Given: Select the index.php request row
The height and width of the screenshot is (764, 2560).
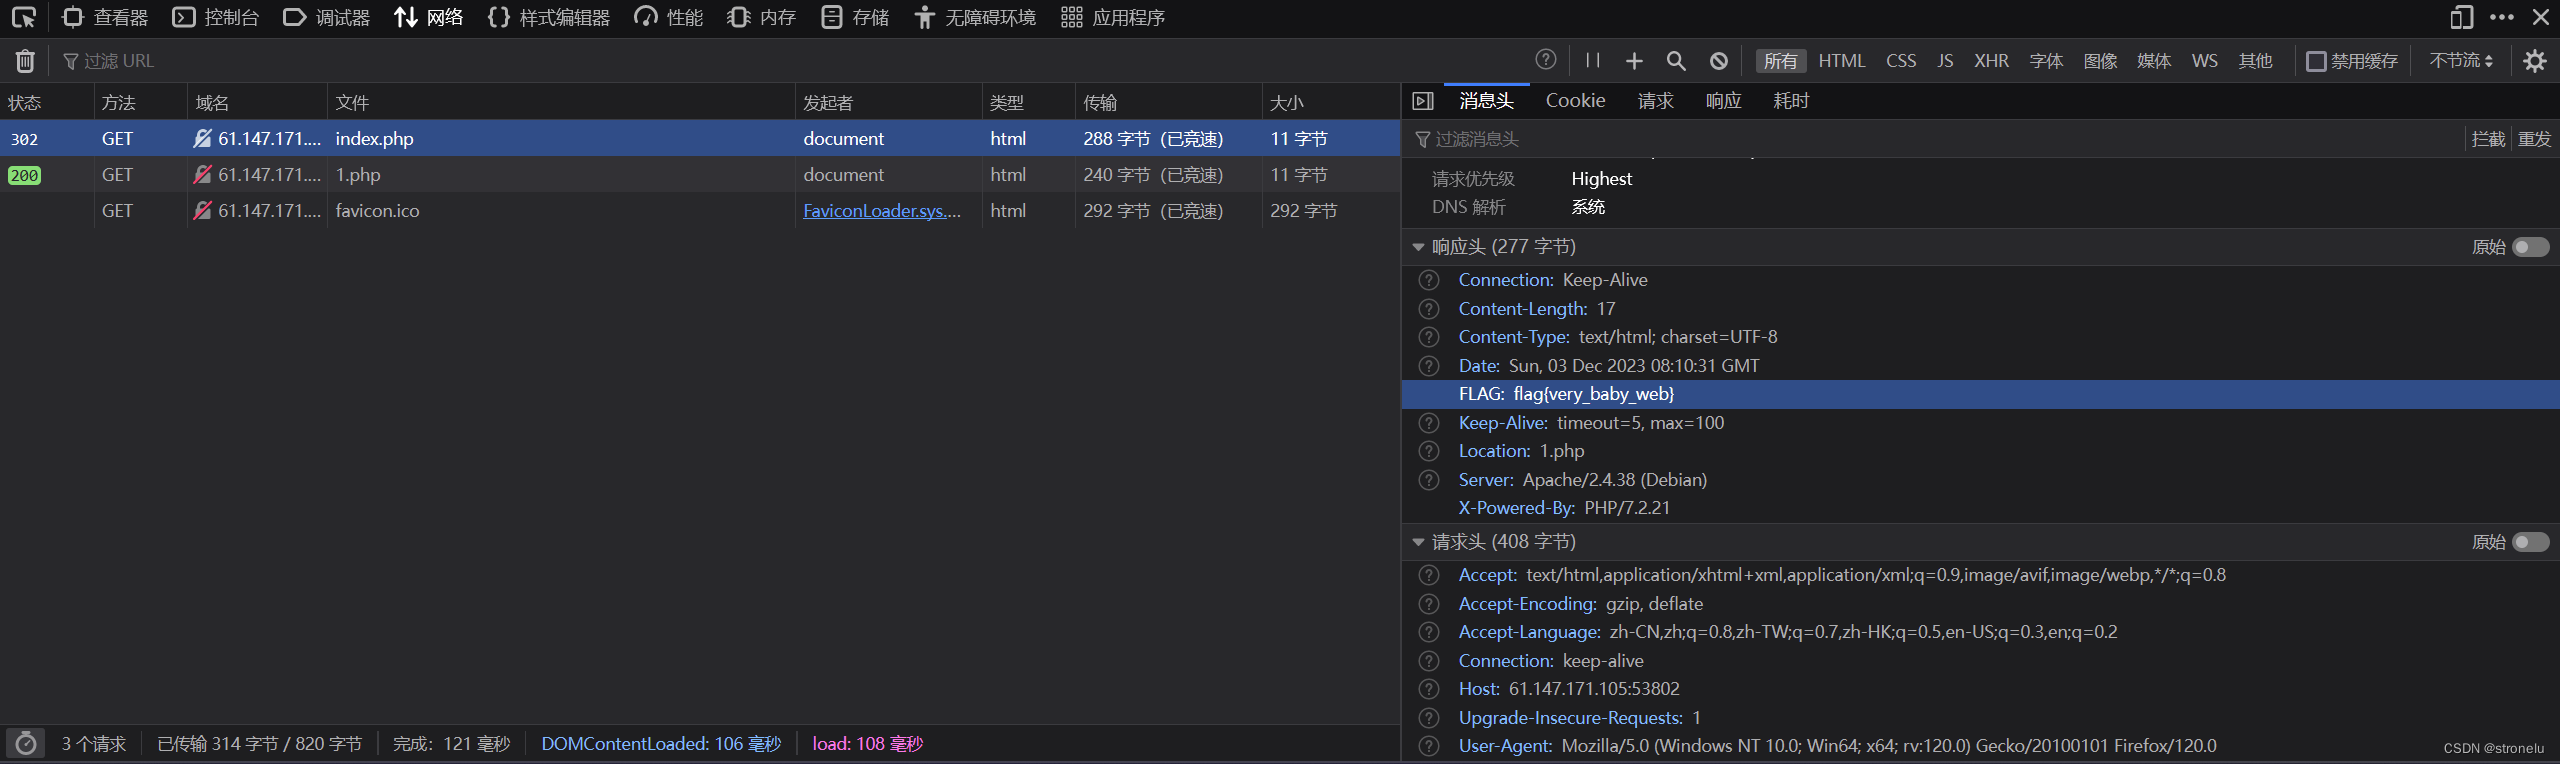Looking at the screenshot, I should tap(700, 139).
